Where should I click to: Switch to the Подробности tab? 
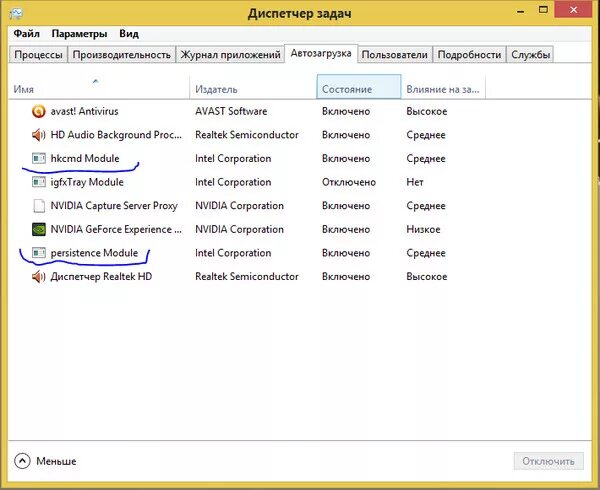pos(469,55)
